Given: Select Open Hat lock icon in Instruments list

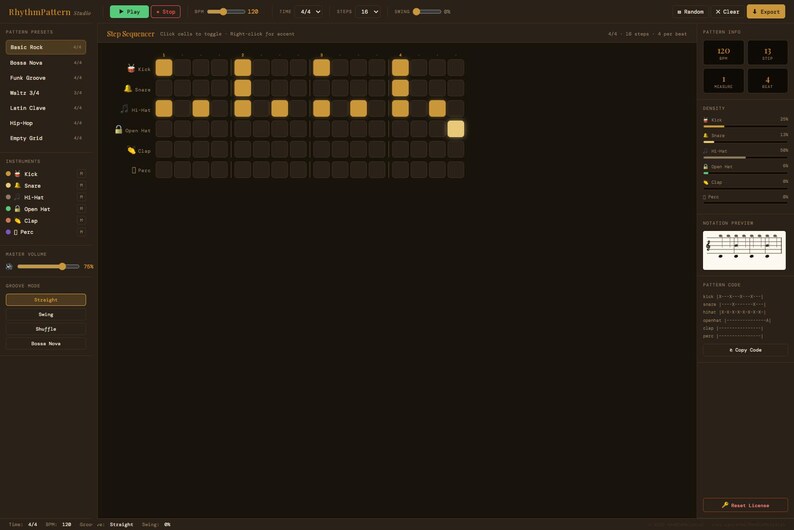Looking at the screenshot, I should (x=17, y=209).
